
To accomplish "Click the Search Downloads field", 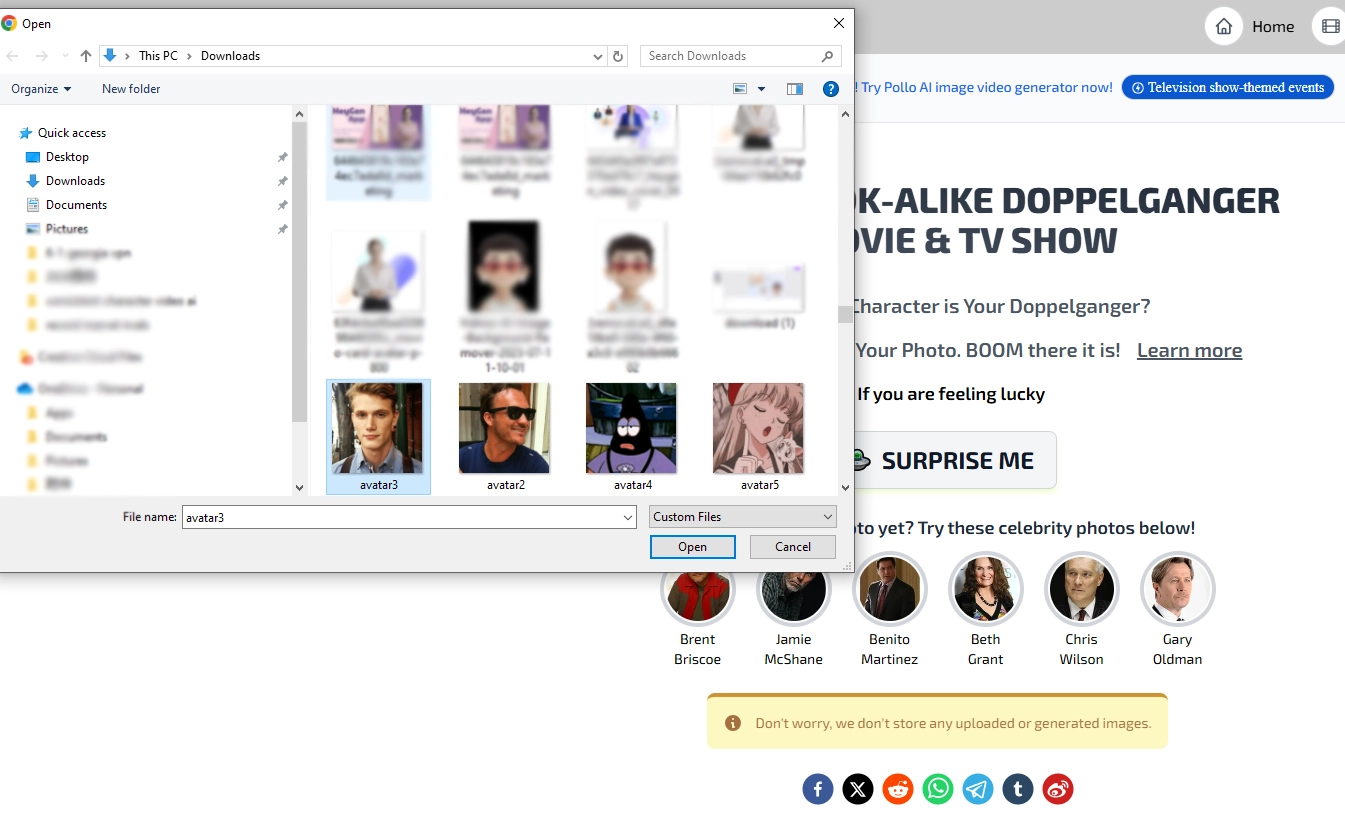I will click(730, 56).
